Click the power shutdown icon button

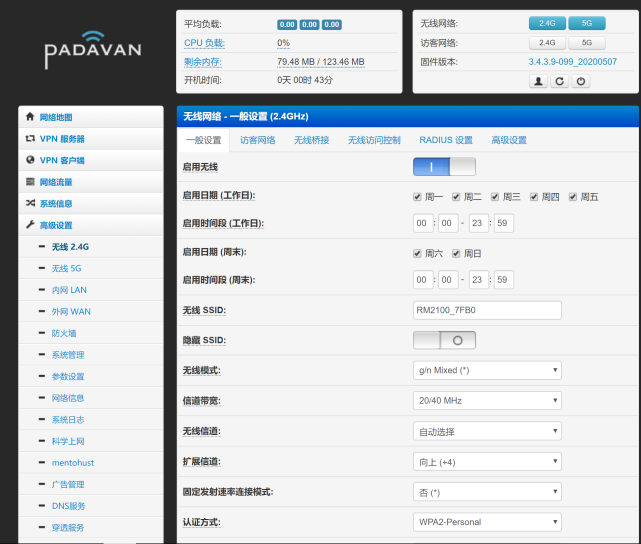pyautogui.click(x=580, y=81)
